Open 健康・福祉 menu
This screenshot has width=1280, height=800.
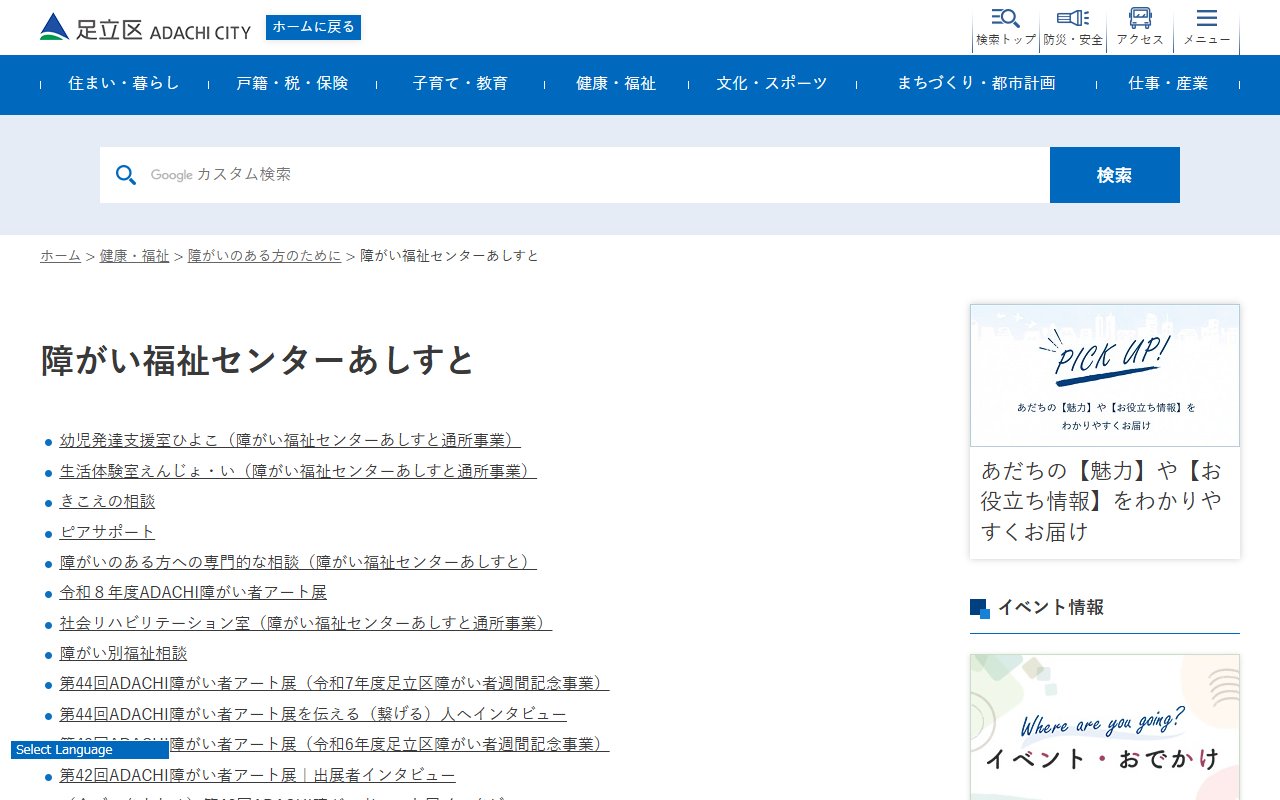tap(616, 84)
